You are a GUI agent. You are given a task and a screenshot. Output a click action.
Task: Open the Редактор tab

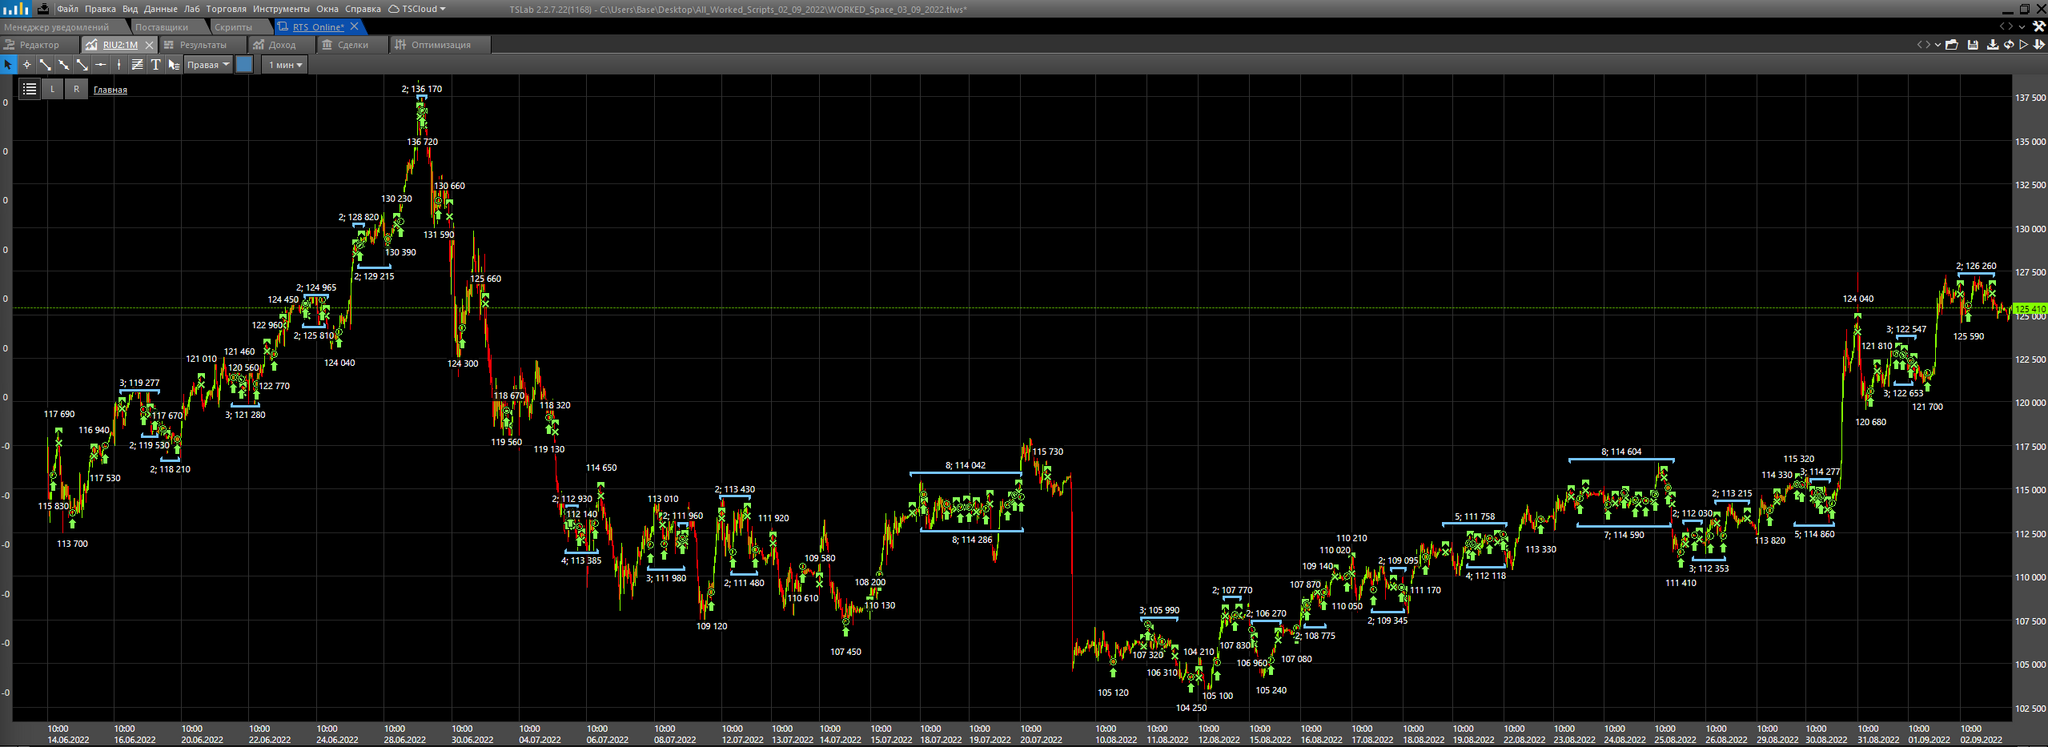coord(39,45)
